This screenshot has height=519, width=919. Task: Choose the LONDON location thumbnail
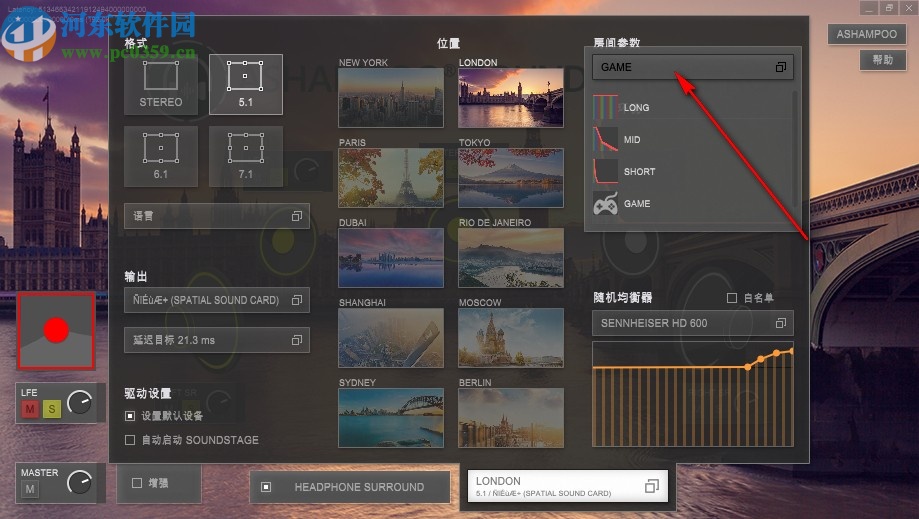pos(510,97)
